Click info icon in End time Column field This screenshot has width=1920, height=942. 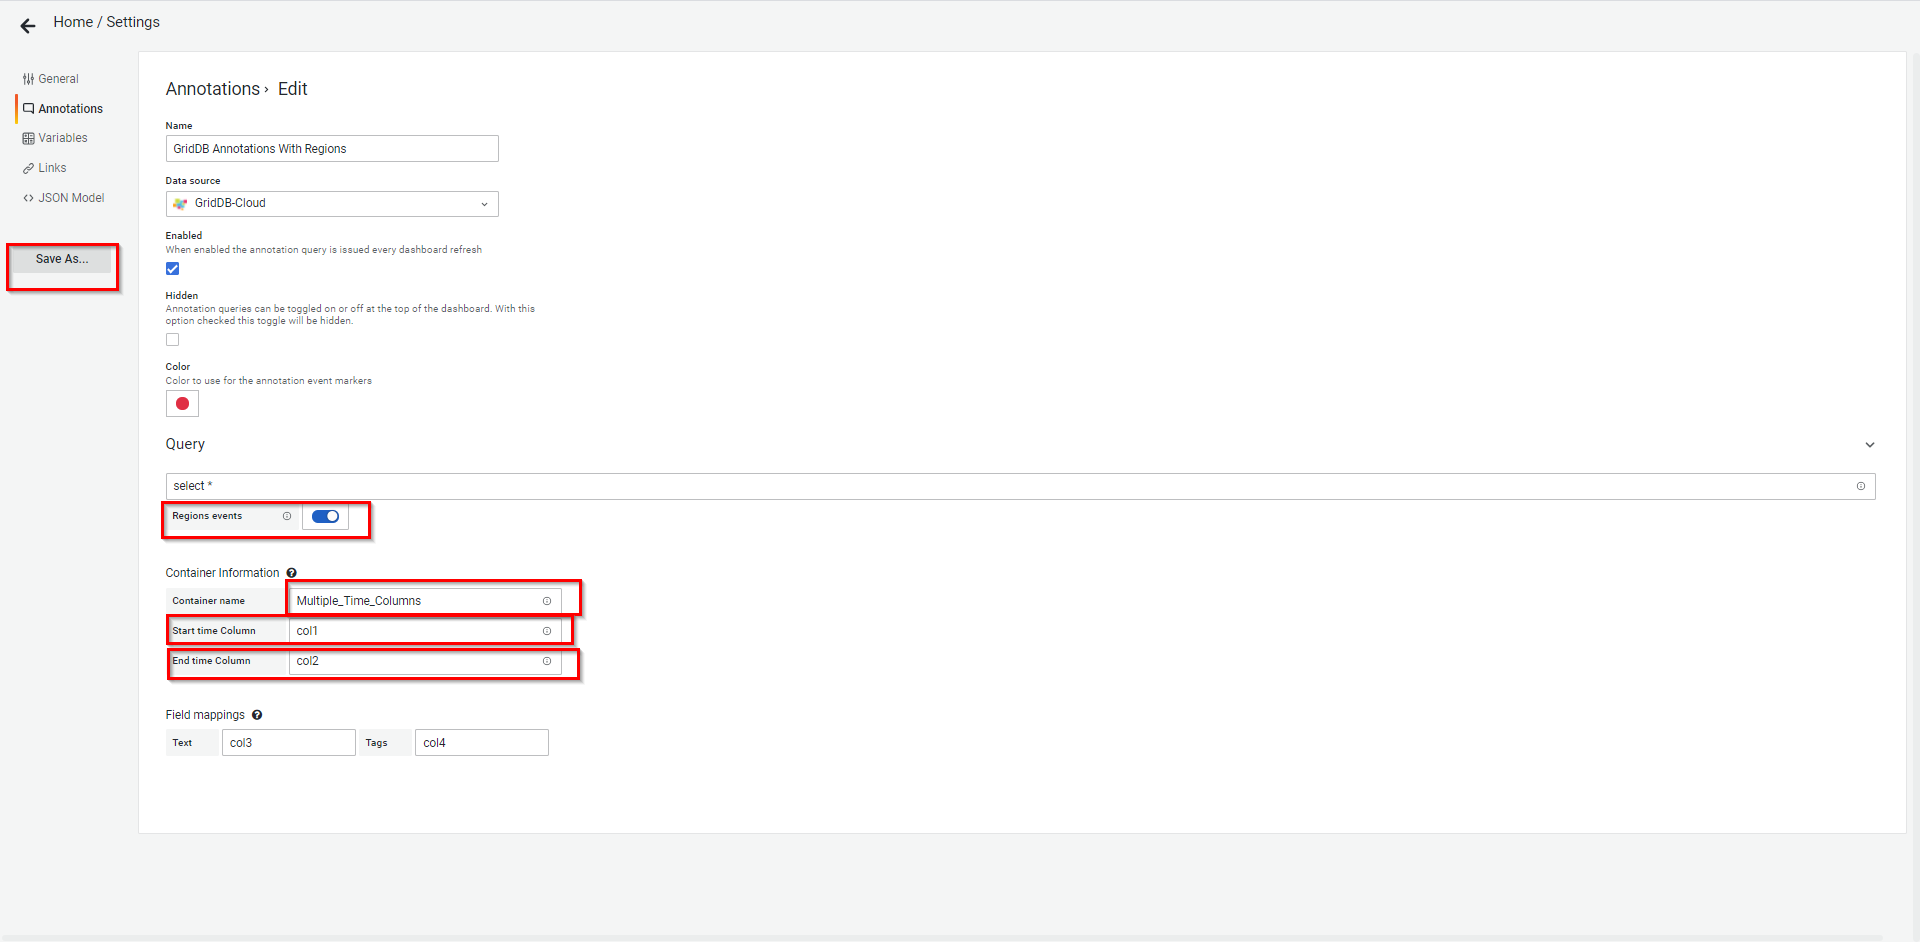point(547,661)
